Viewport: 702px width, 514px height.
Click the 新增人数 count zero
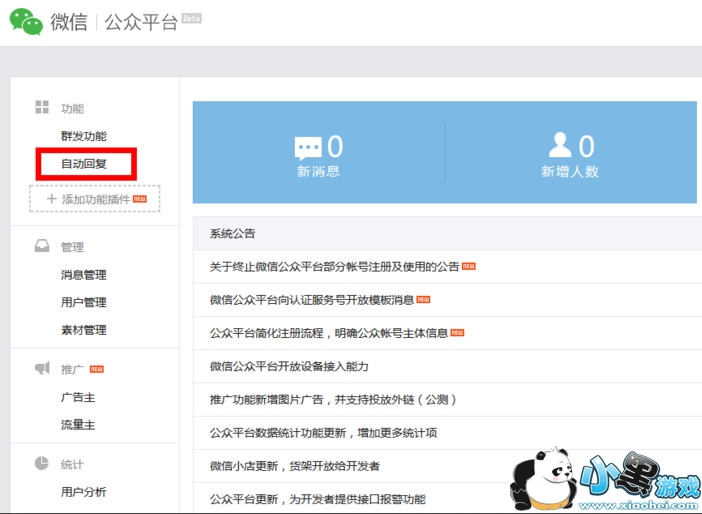click(x=586, y=146)
